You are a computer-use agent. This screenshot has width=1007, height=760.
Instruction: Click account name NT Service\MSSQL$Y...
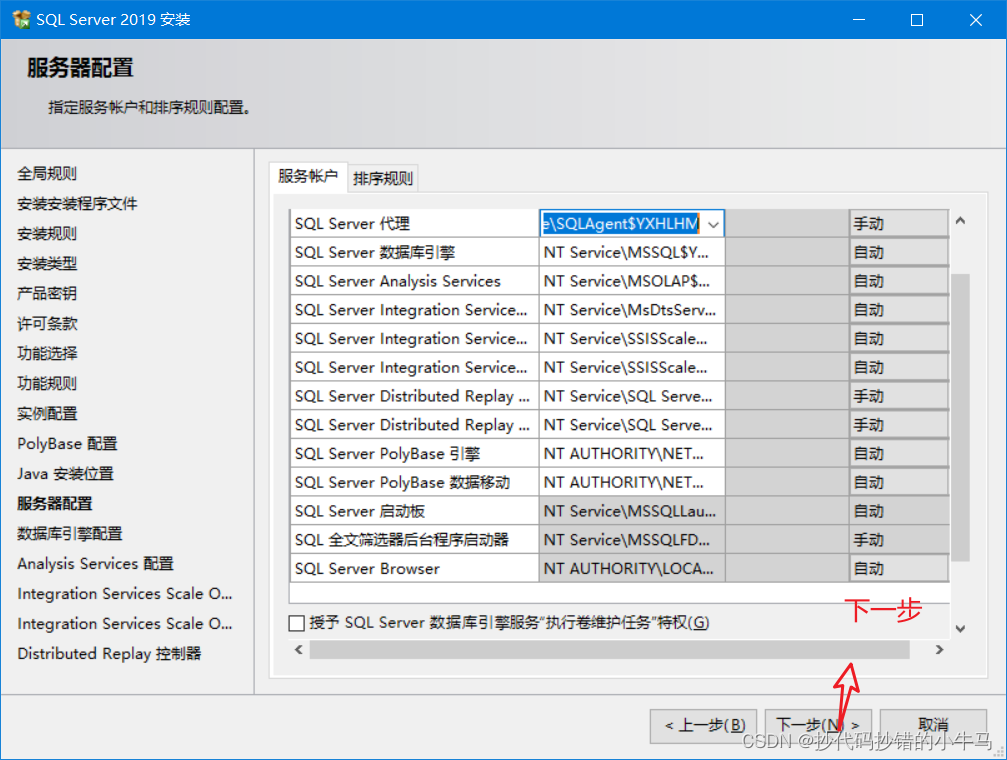632,252
